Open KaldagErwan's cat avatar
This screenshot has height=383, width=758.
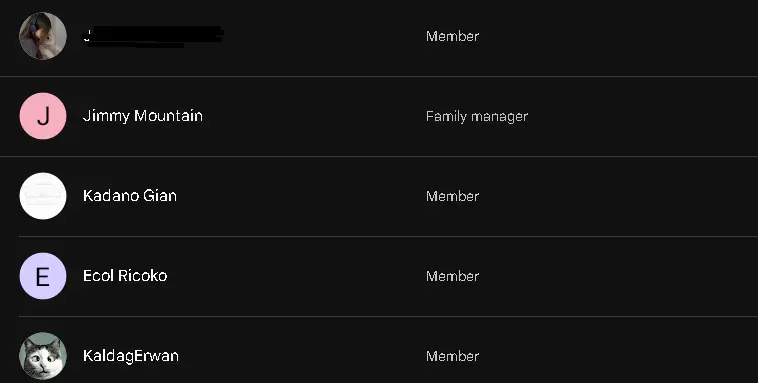click(x=43, y=356)
